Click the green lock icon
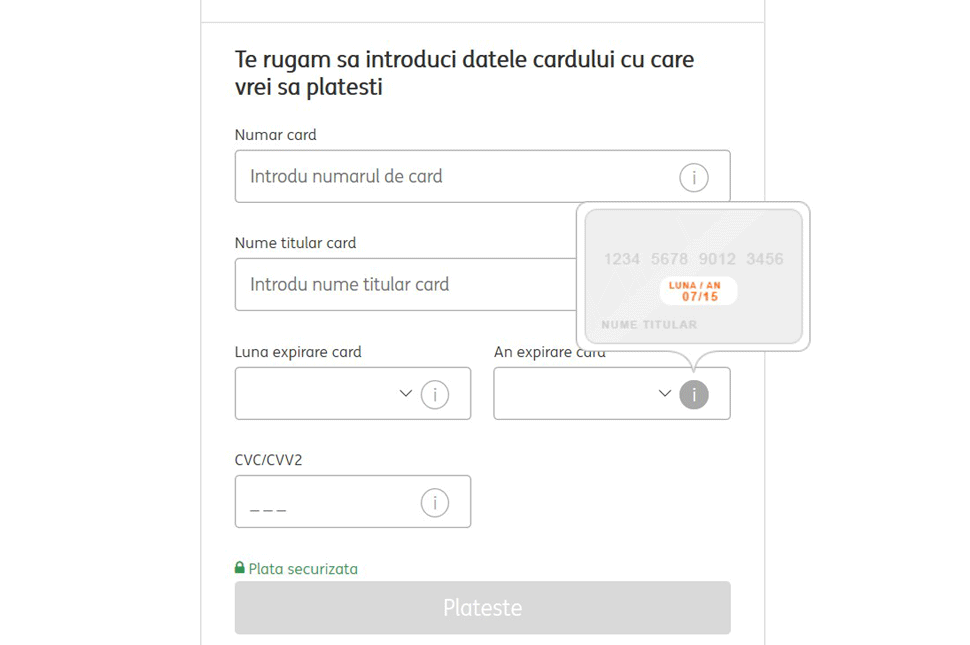 pos(240,568)
